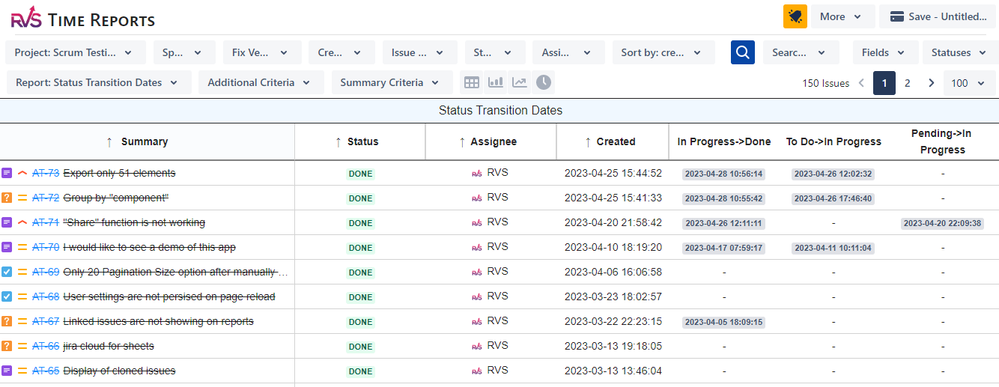Open the Cre... filter dropdown

pos(341,52)
